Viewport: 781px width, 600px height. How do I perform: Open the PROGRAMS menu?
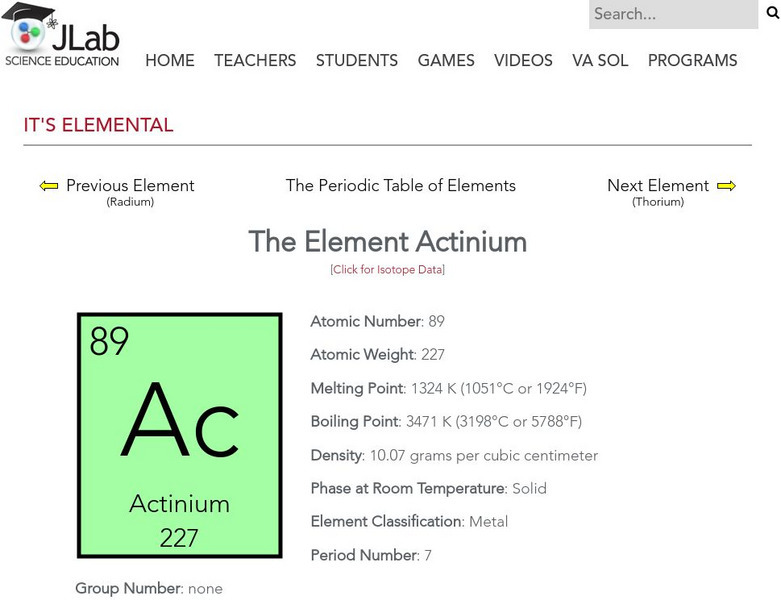click(x=692, y=61)
